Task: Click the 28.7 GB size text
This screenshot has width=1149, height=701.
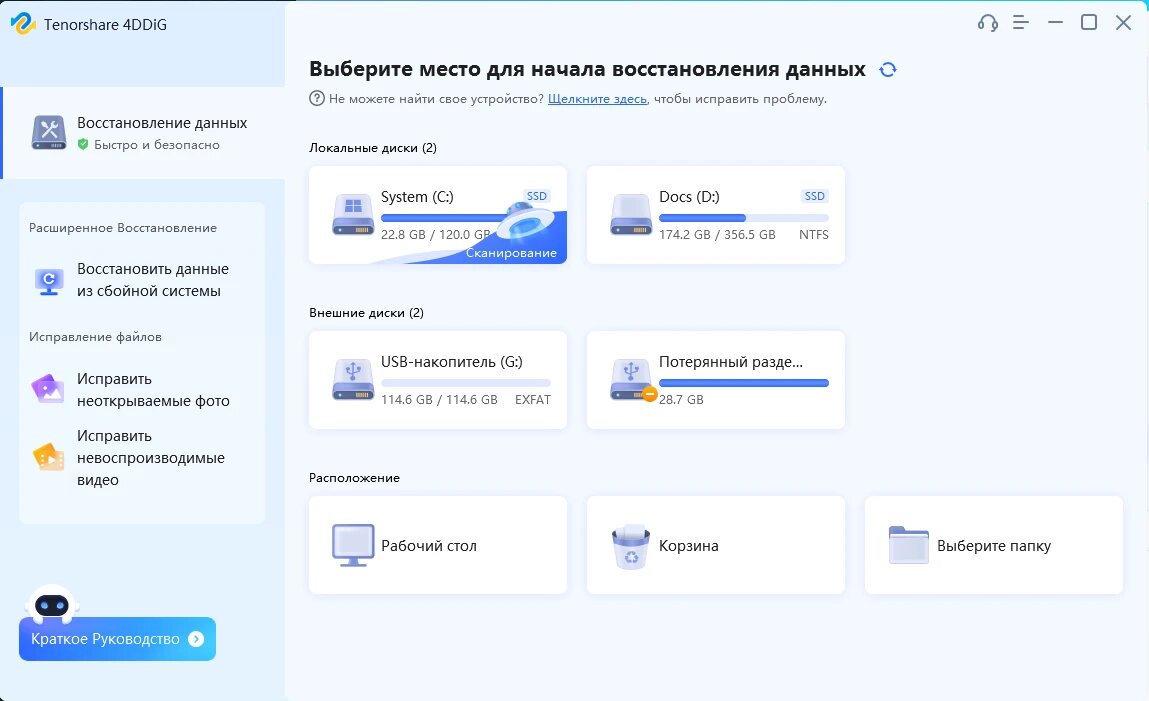Action: pyautogui.click(x=681, y=399)
